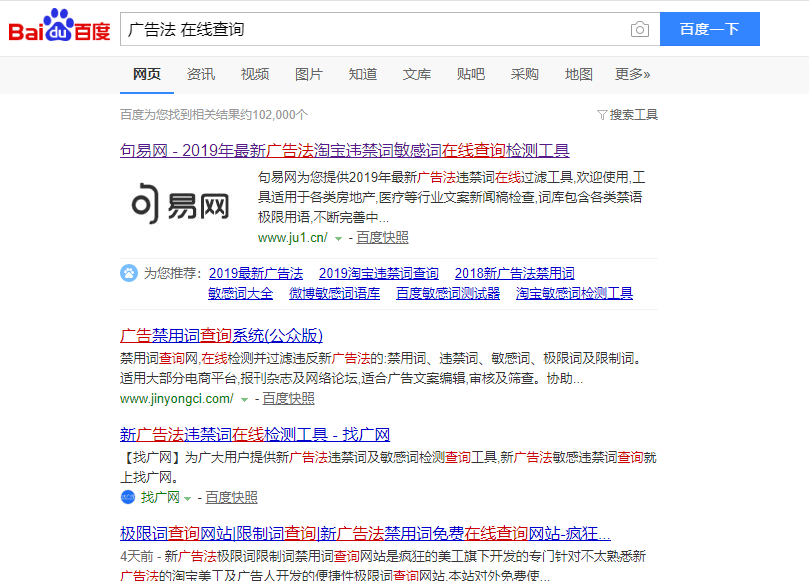Open the 贴吧 tab
The image size is (809, 581).
470,74
